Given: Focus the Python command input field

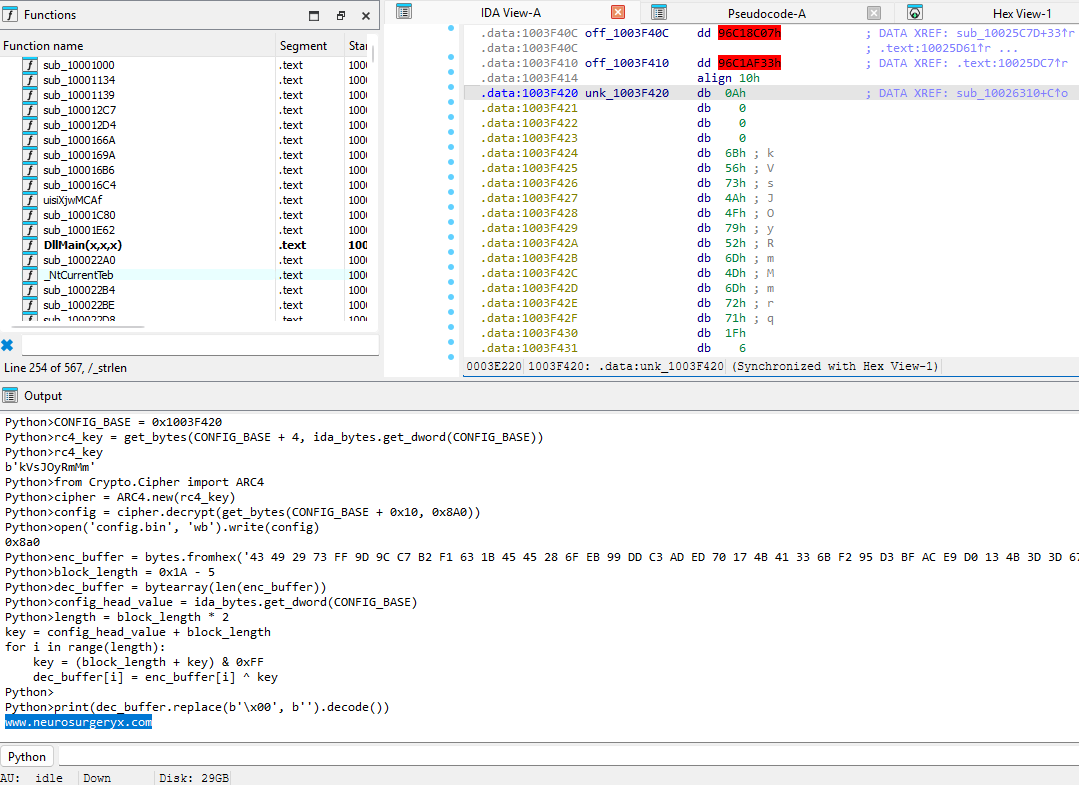Looking at the screenshot, I should [568, 757].
